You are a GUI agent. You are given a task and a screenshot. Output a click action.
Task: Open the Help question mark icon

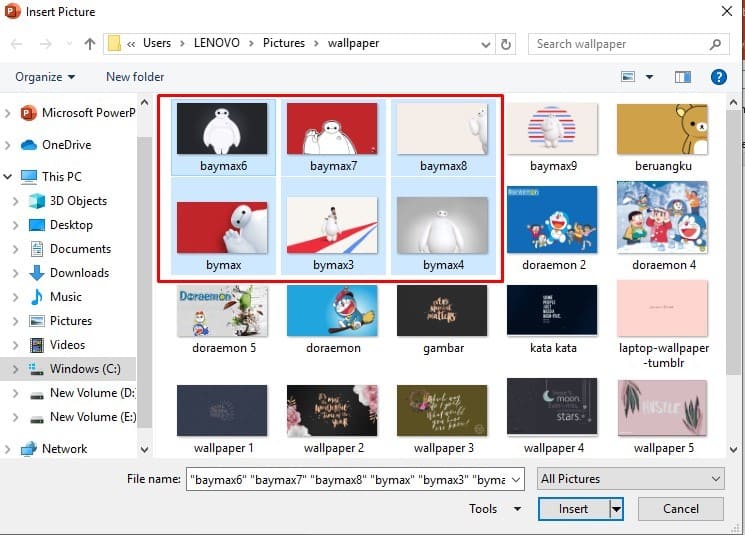718,76
